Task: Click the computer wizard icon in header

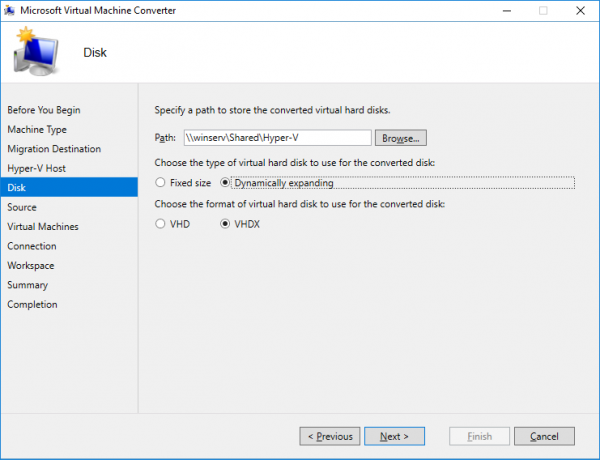Action: click(36, 51)
